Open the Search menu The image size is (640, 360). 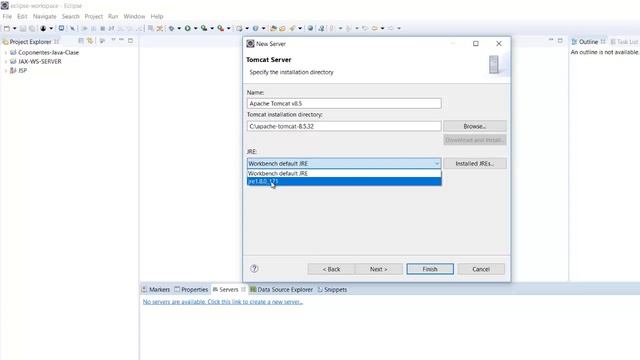[71, 16]
